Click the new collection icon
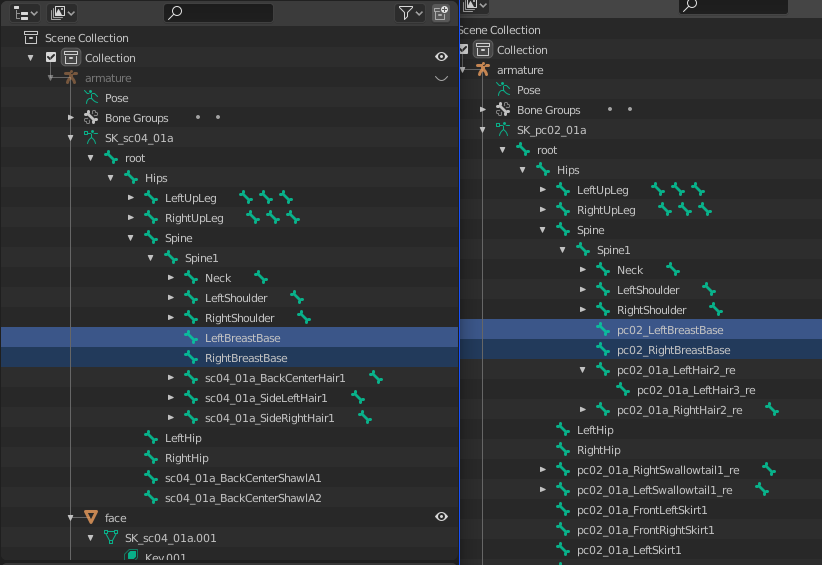The image size is (822, 565). tap(441, 13)
